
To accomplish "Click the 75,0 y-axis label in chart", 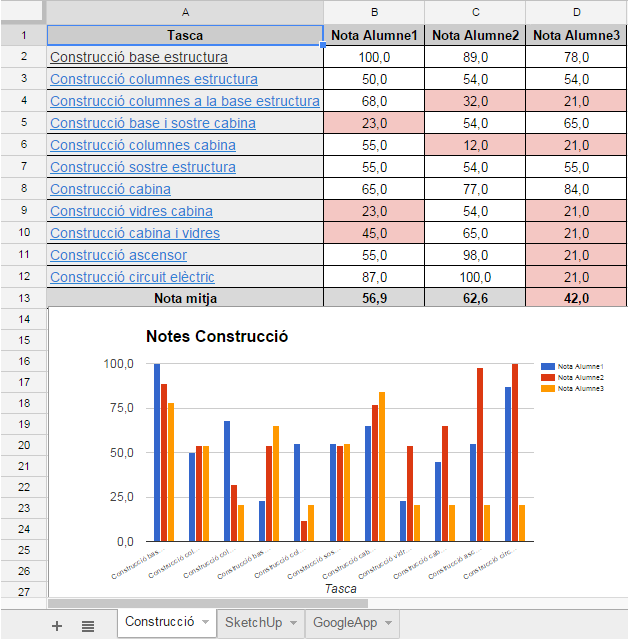I will coord(121,408).
